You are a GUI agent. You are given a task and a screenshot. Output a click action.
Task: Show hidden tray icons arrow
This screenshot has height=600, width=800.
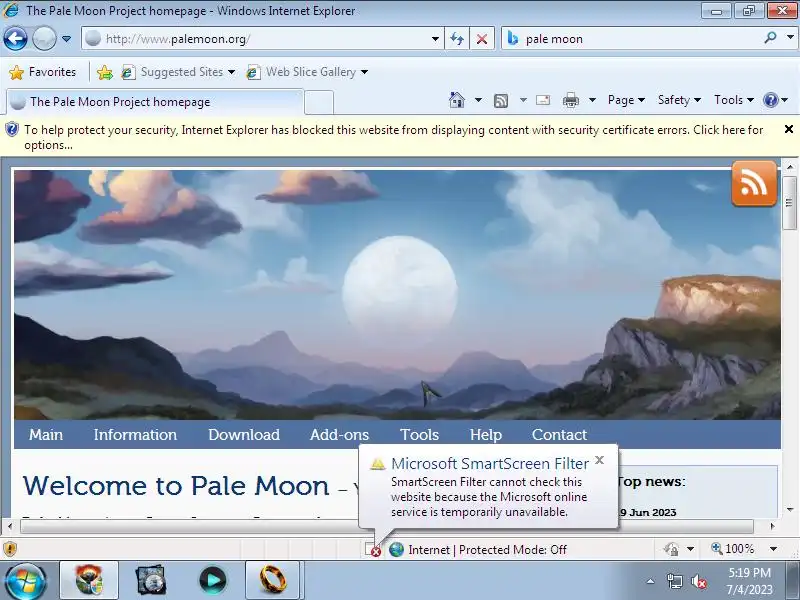(650, 581)
